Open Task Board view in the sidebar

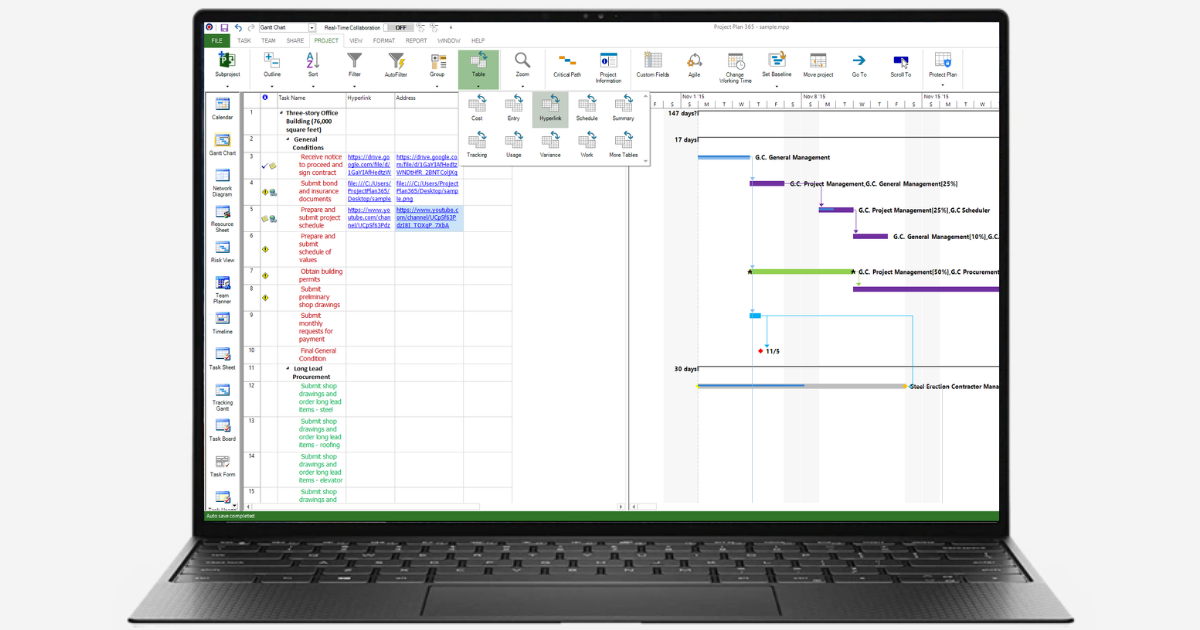pos(222,429)
